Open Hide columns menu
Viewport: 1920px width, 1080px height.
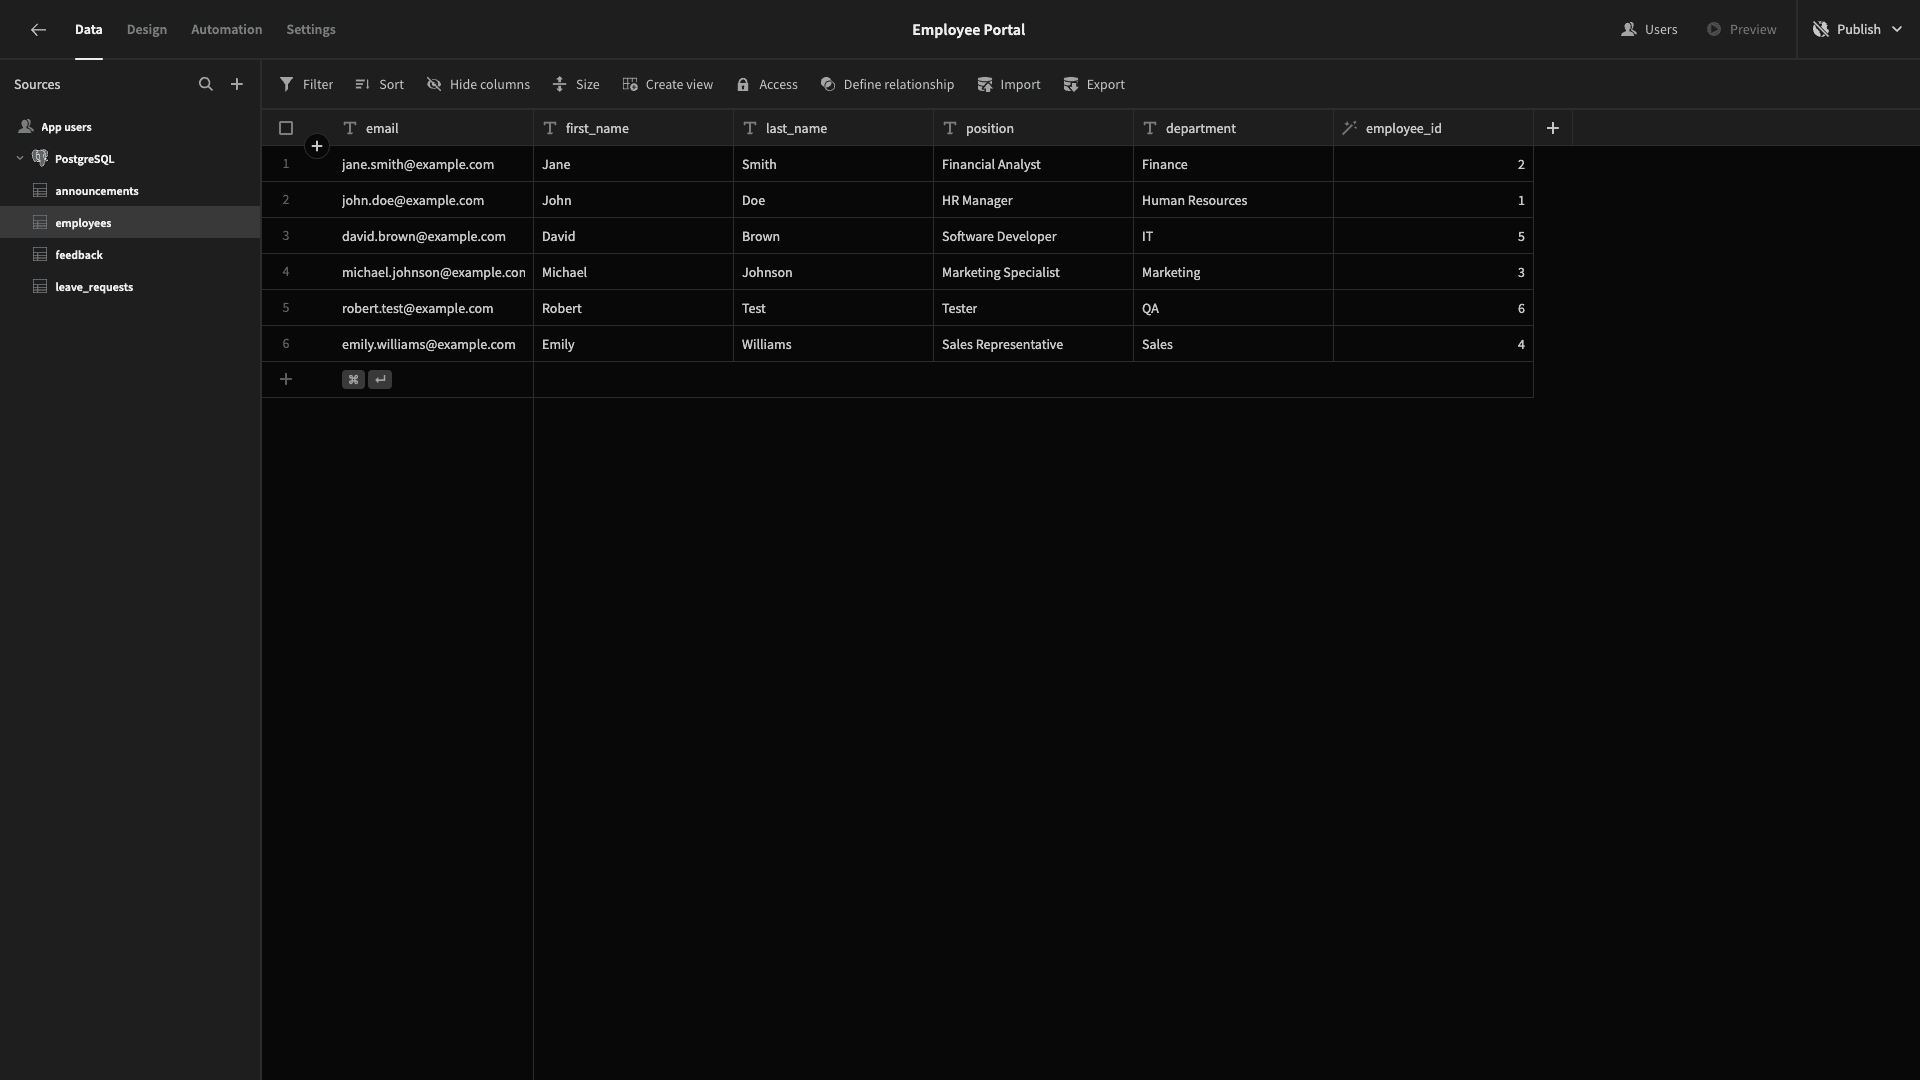click(x=478, y=85)
